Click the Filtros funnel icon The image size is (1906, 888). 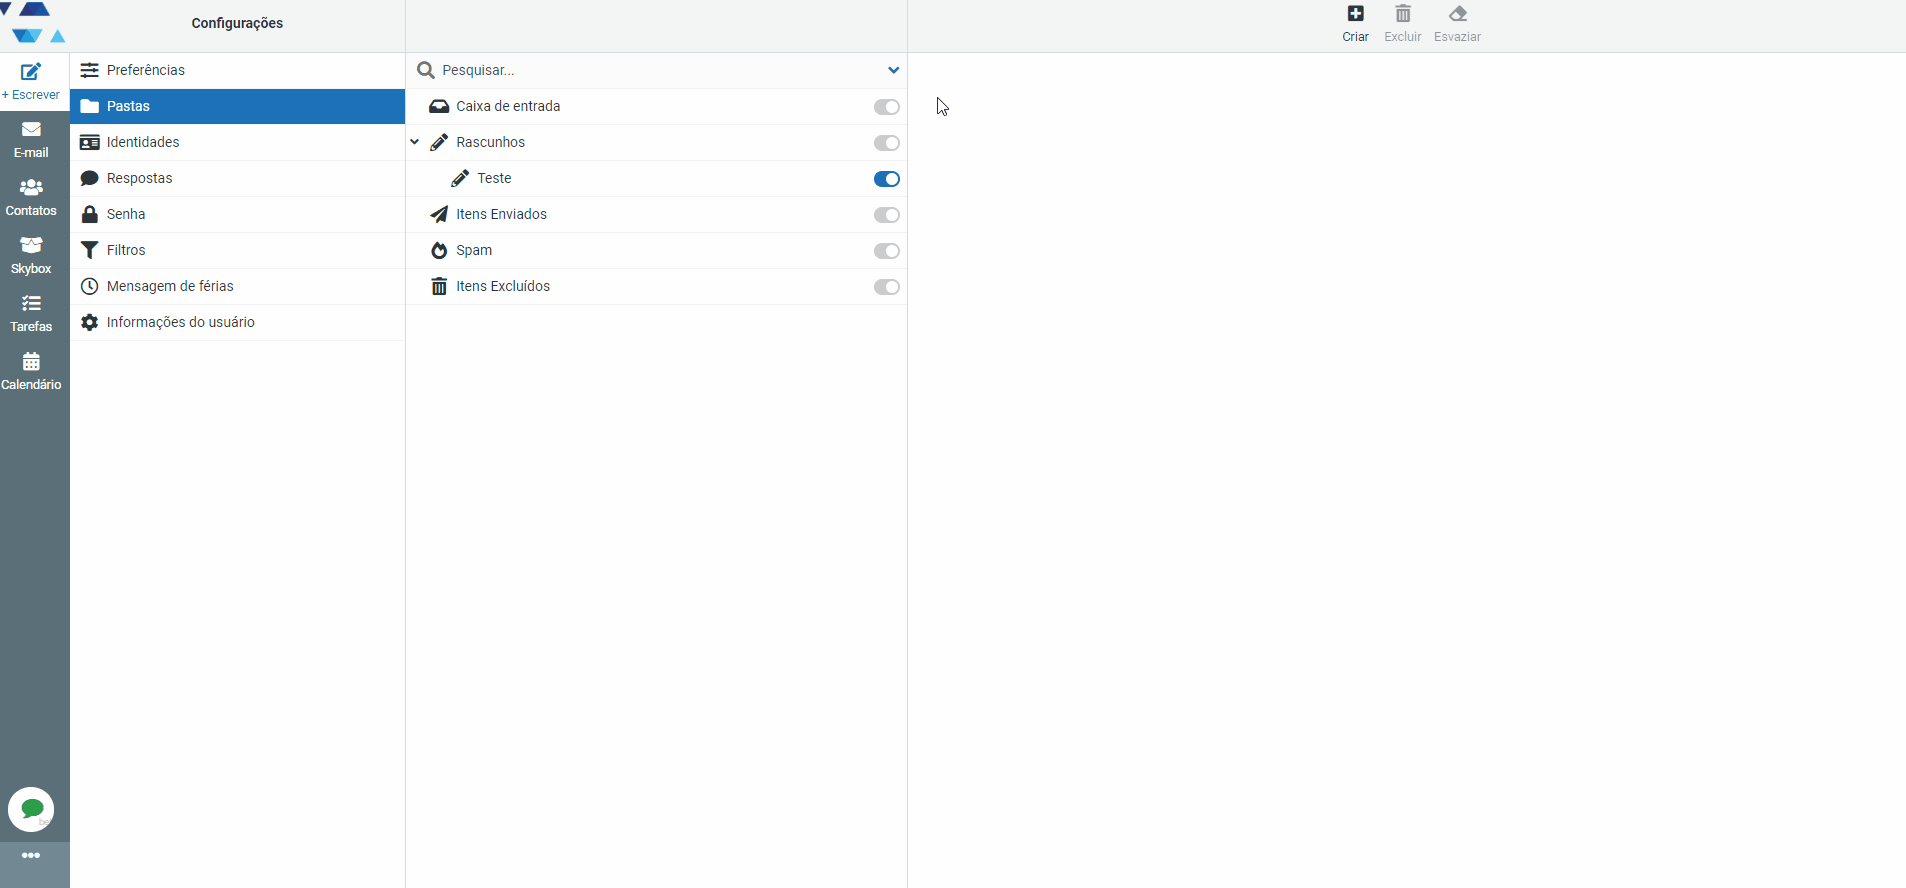click(90, 250)
